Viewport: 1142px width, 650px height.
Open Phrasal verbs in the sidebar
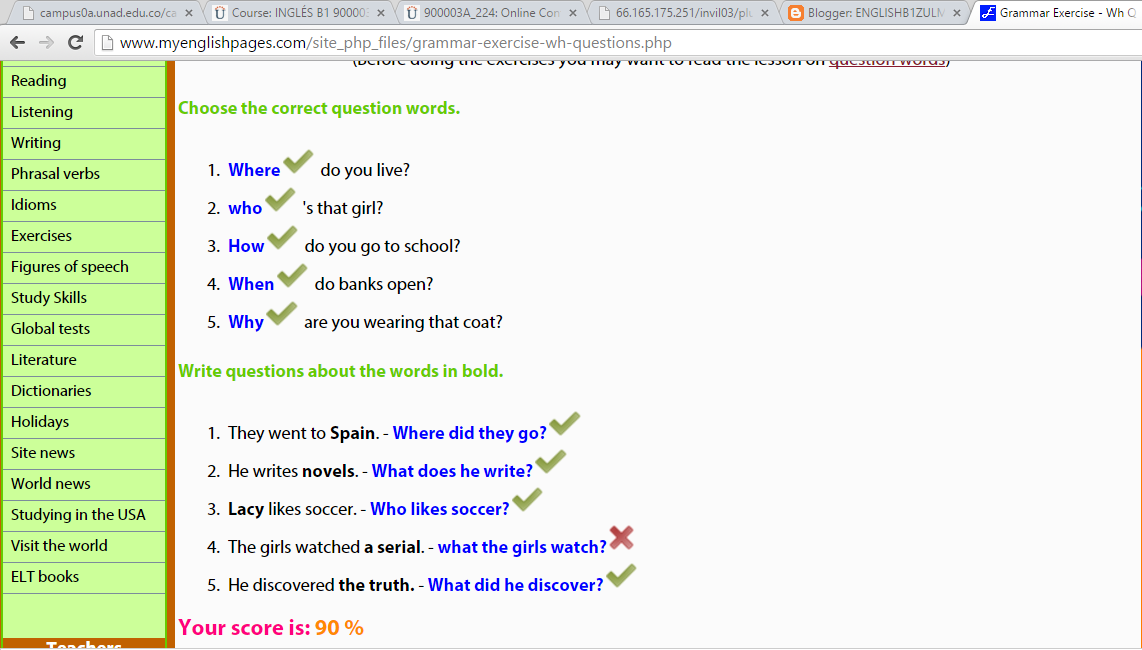point(84,174)
